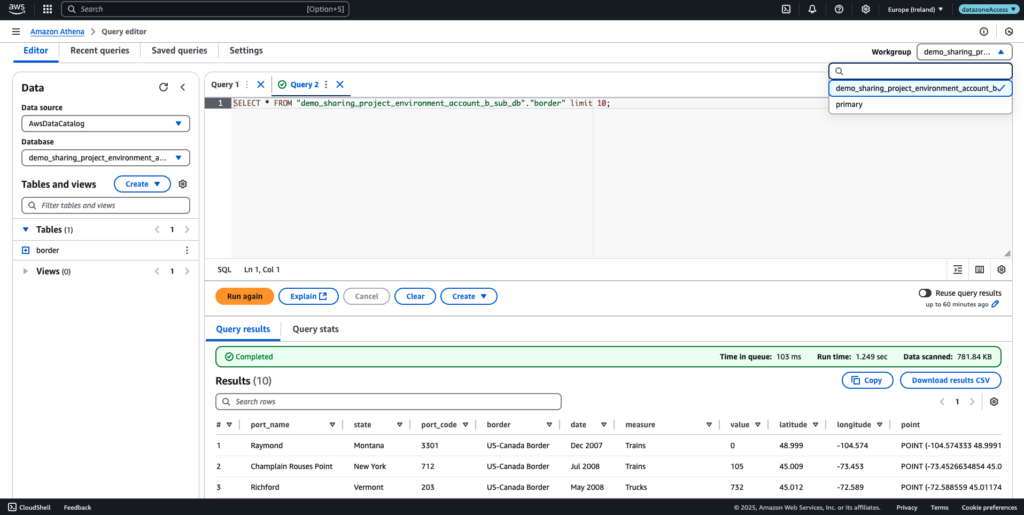Open the keyboard shortcuts icon in editor

pos(980,269)
